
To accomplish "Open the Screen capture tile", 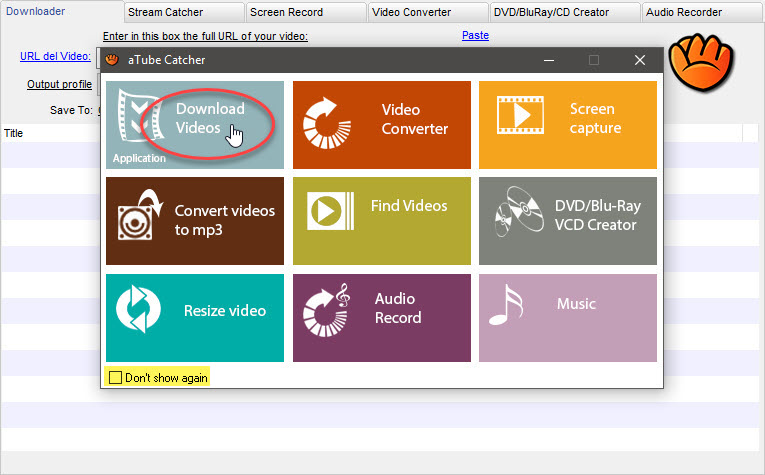I will pyautogui.click(x=568, y=125).
